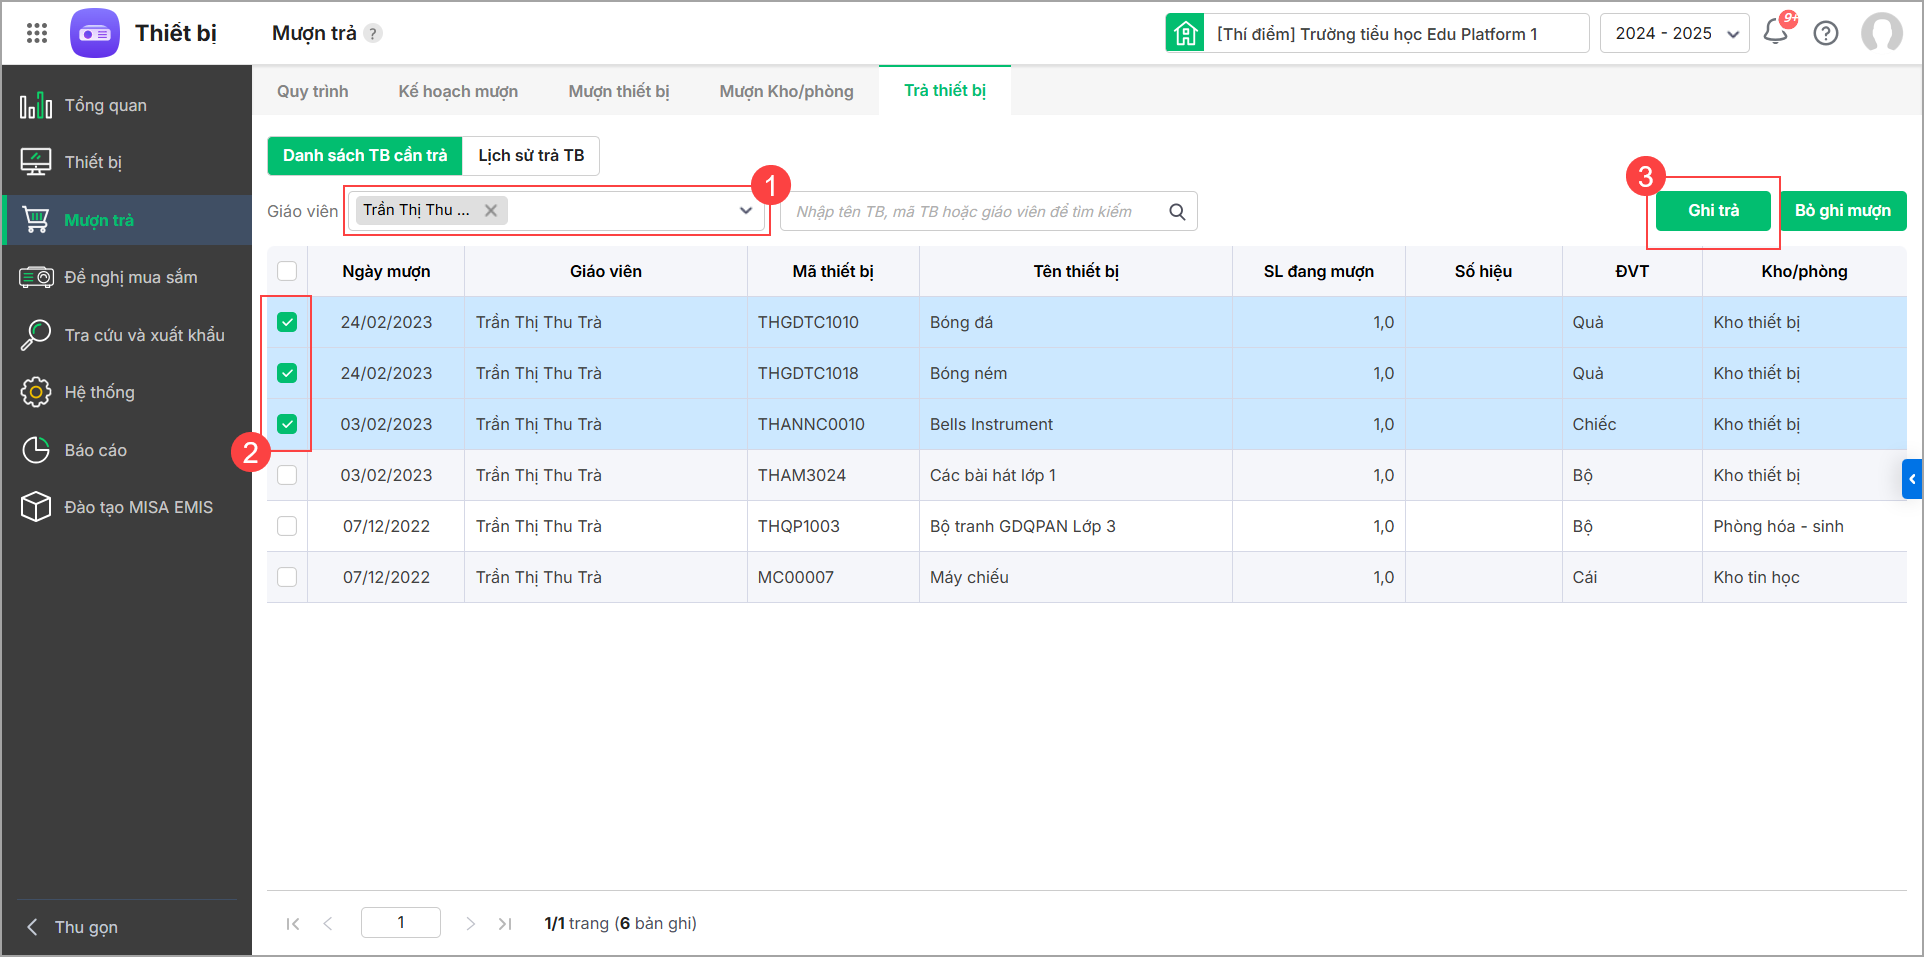
Task: Open the user avatar profile menu
Action: (x=1882, y=33)
